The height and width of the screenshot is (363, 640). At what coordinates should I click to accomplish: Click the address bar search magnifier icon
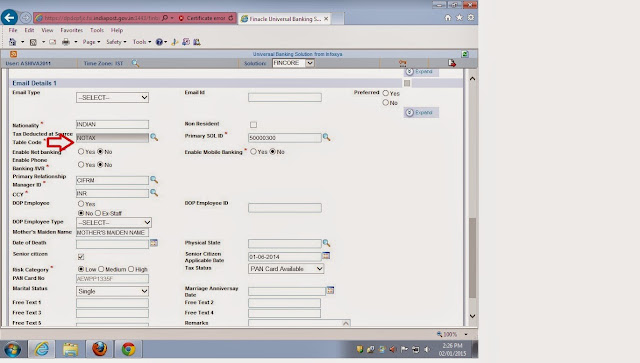click(x=165, y=18)
